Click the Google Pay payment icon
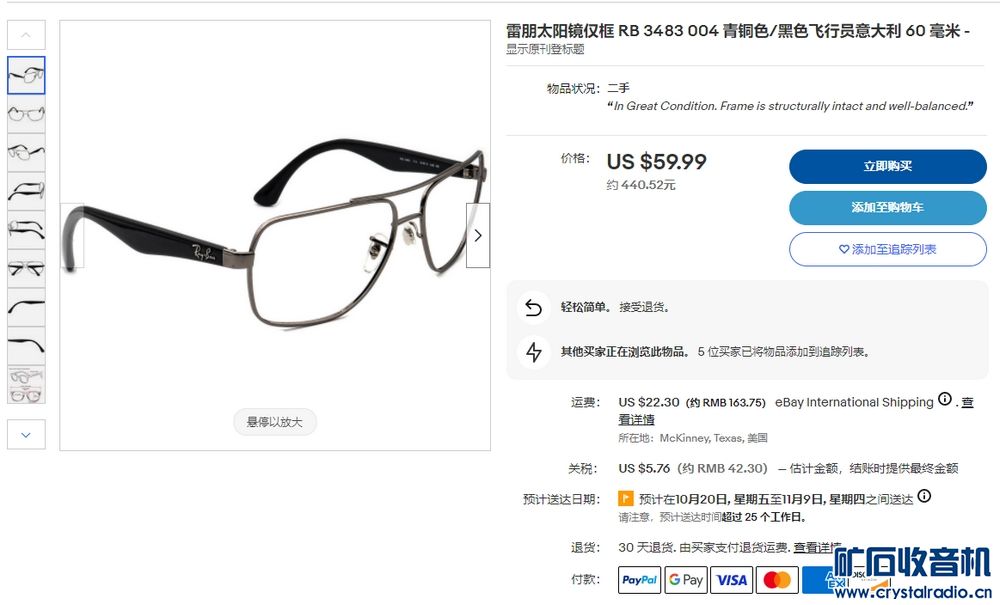 (686, 579)
